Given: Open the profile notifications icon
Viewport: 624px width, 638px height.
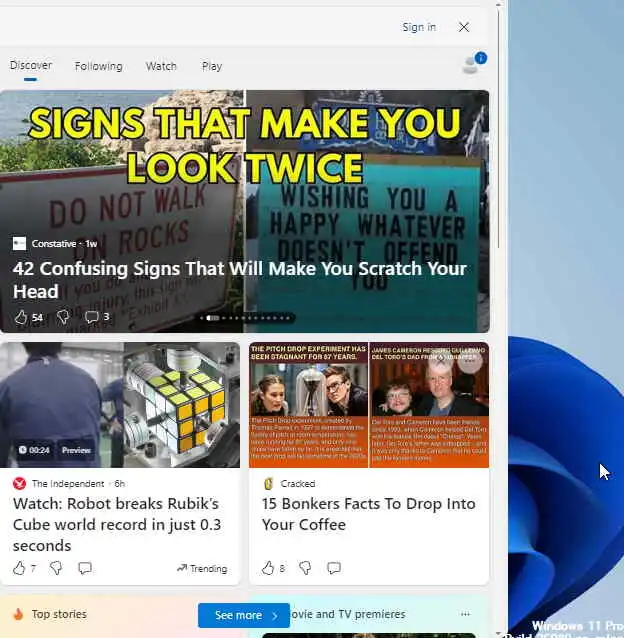Looking at the screenshot, I should 474,63.
